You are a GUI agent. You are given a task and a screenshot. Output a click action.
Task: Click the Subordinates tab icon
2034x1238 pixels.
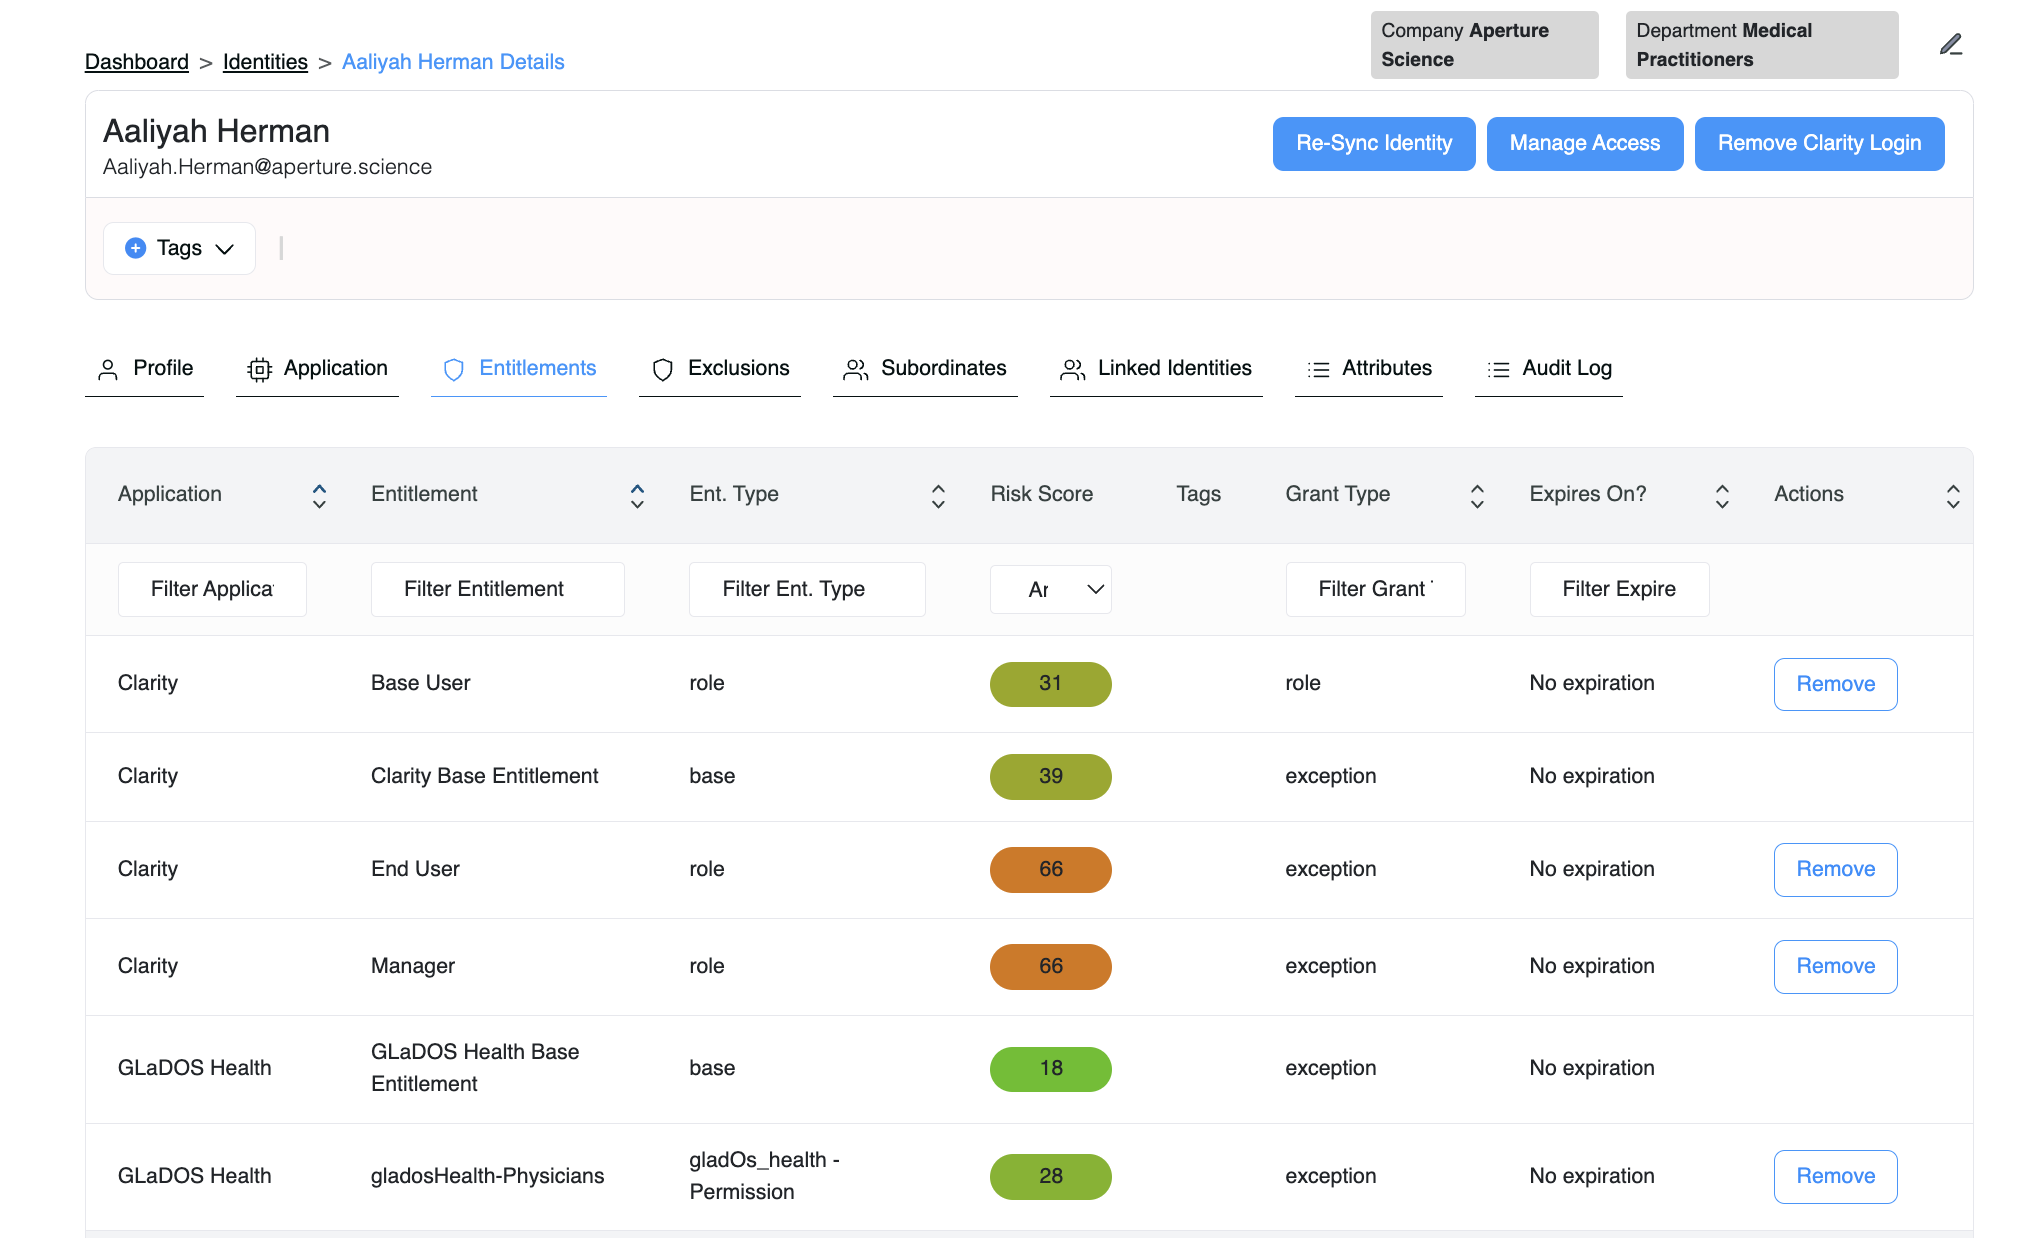click(x=854, y=368)
